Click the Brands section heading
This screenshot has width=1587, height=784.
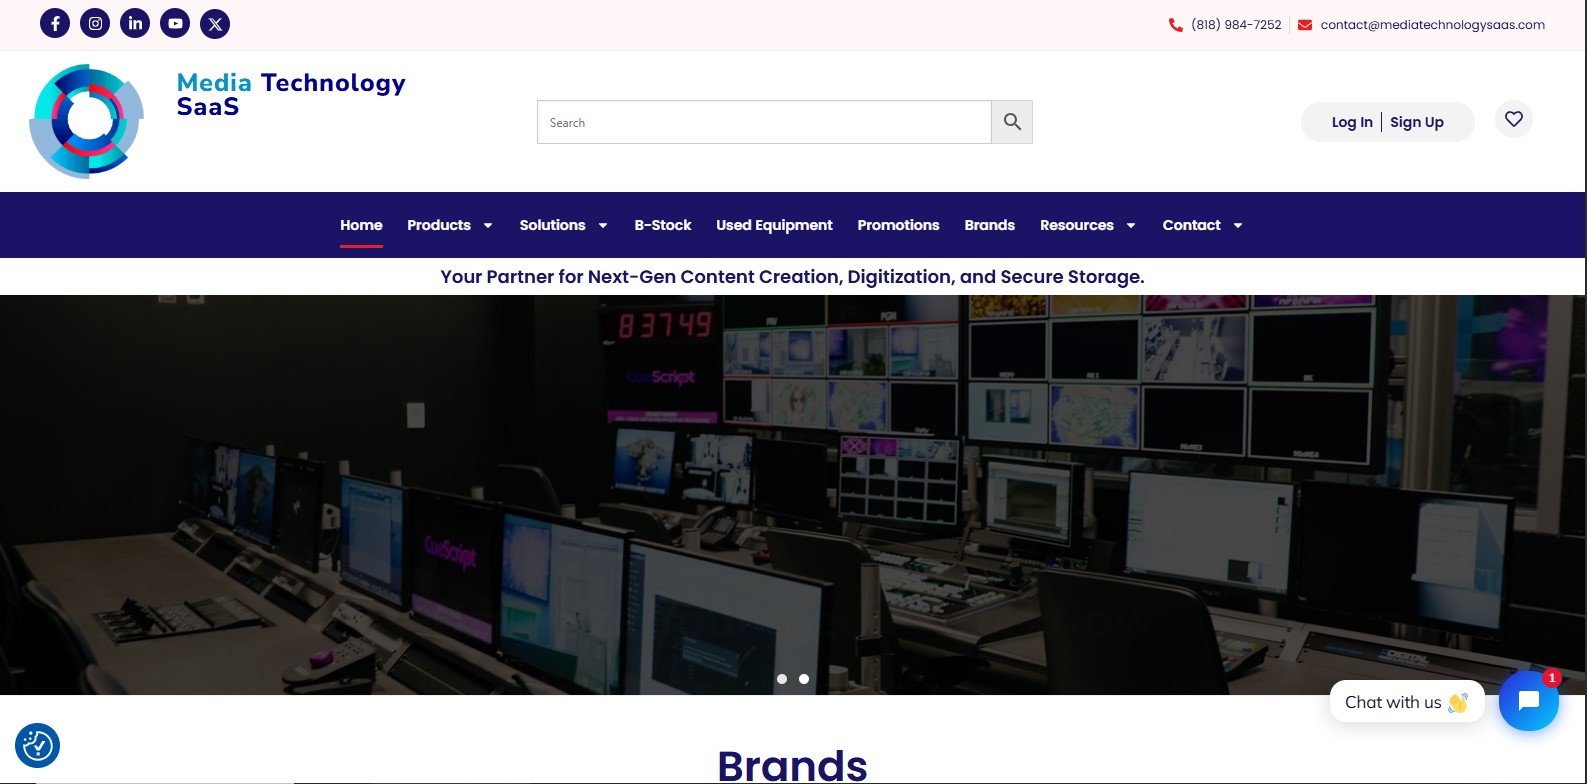(x=793, y=765)
